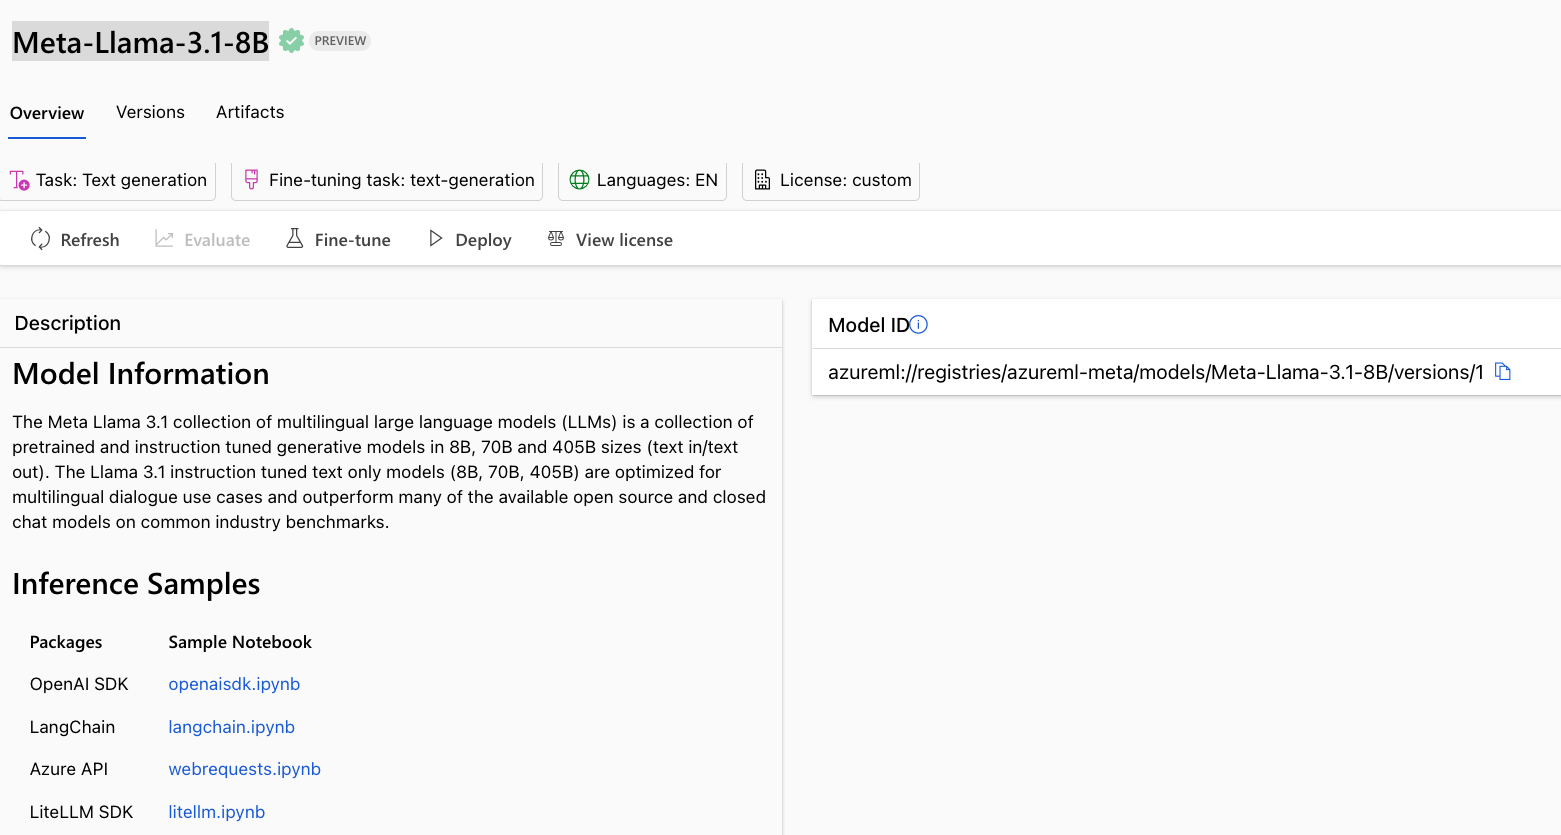Click the Task: Text generation tag

tap(110, 180)
